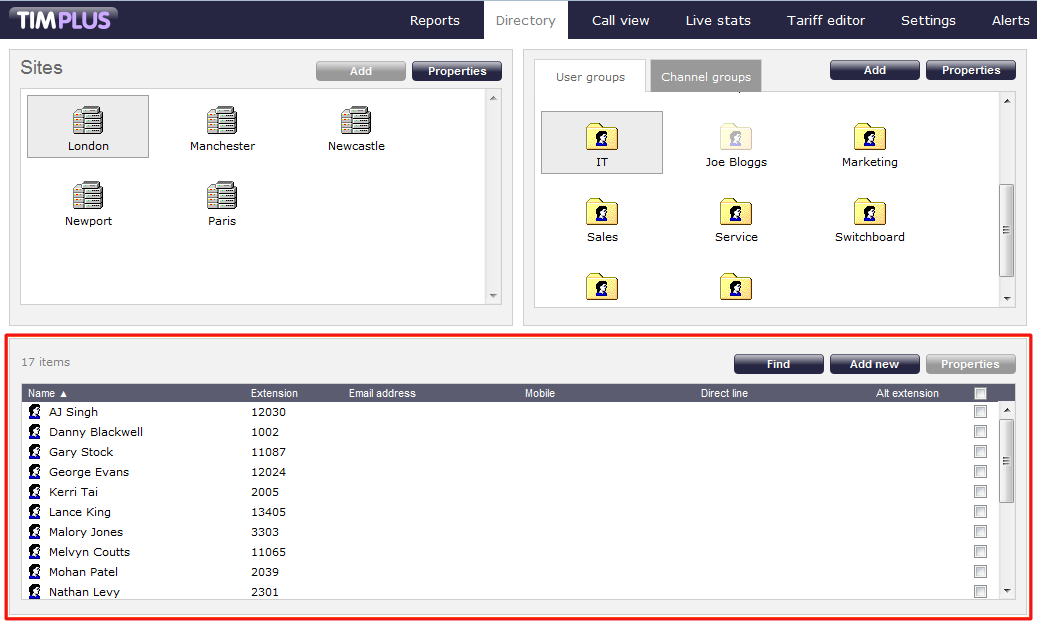This screenshot has height=628, width=1037.
Task: Click the Newport site icon
Action: point(88,197)
